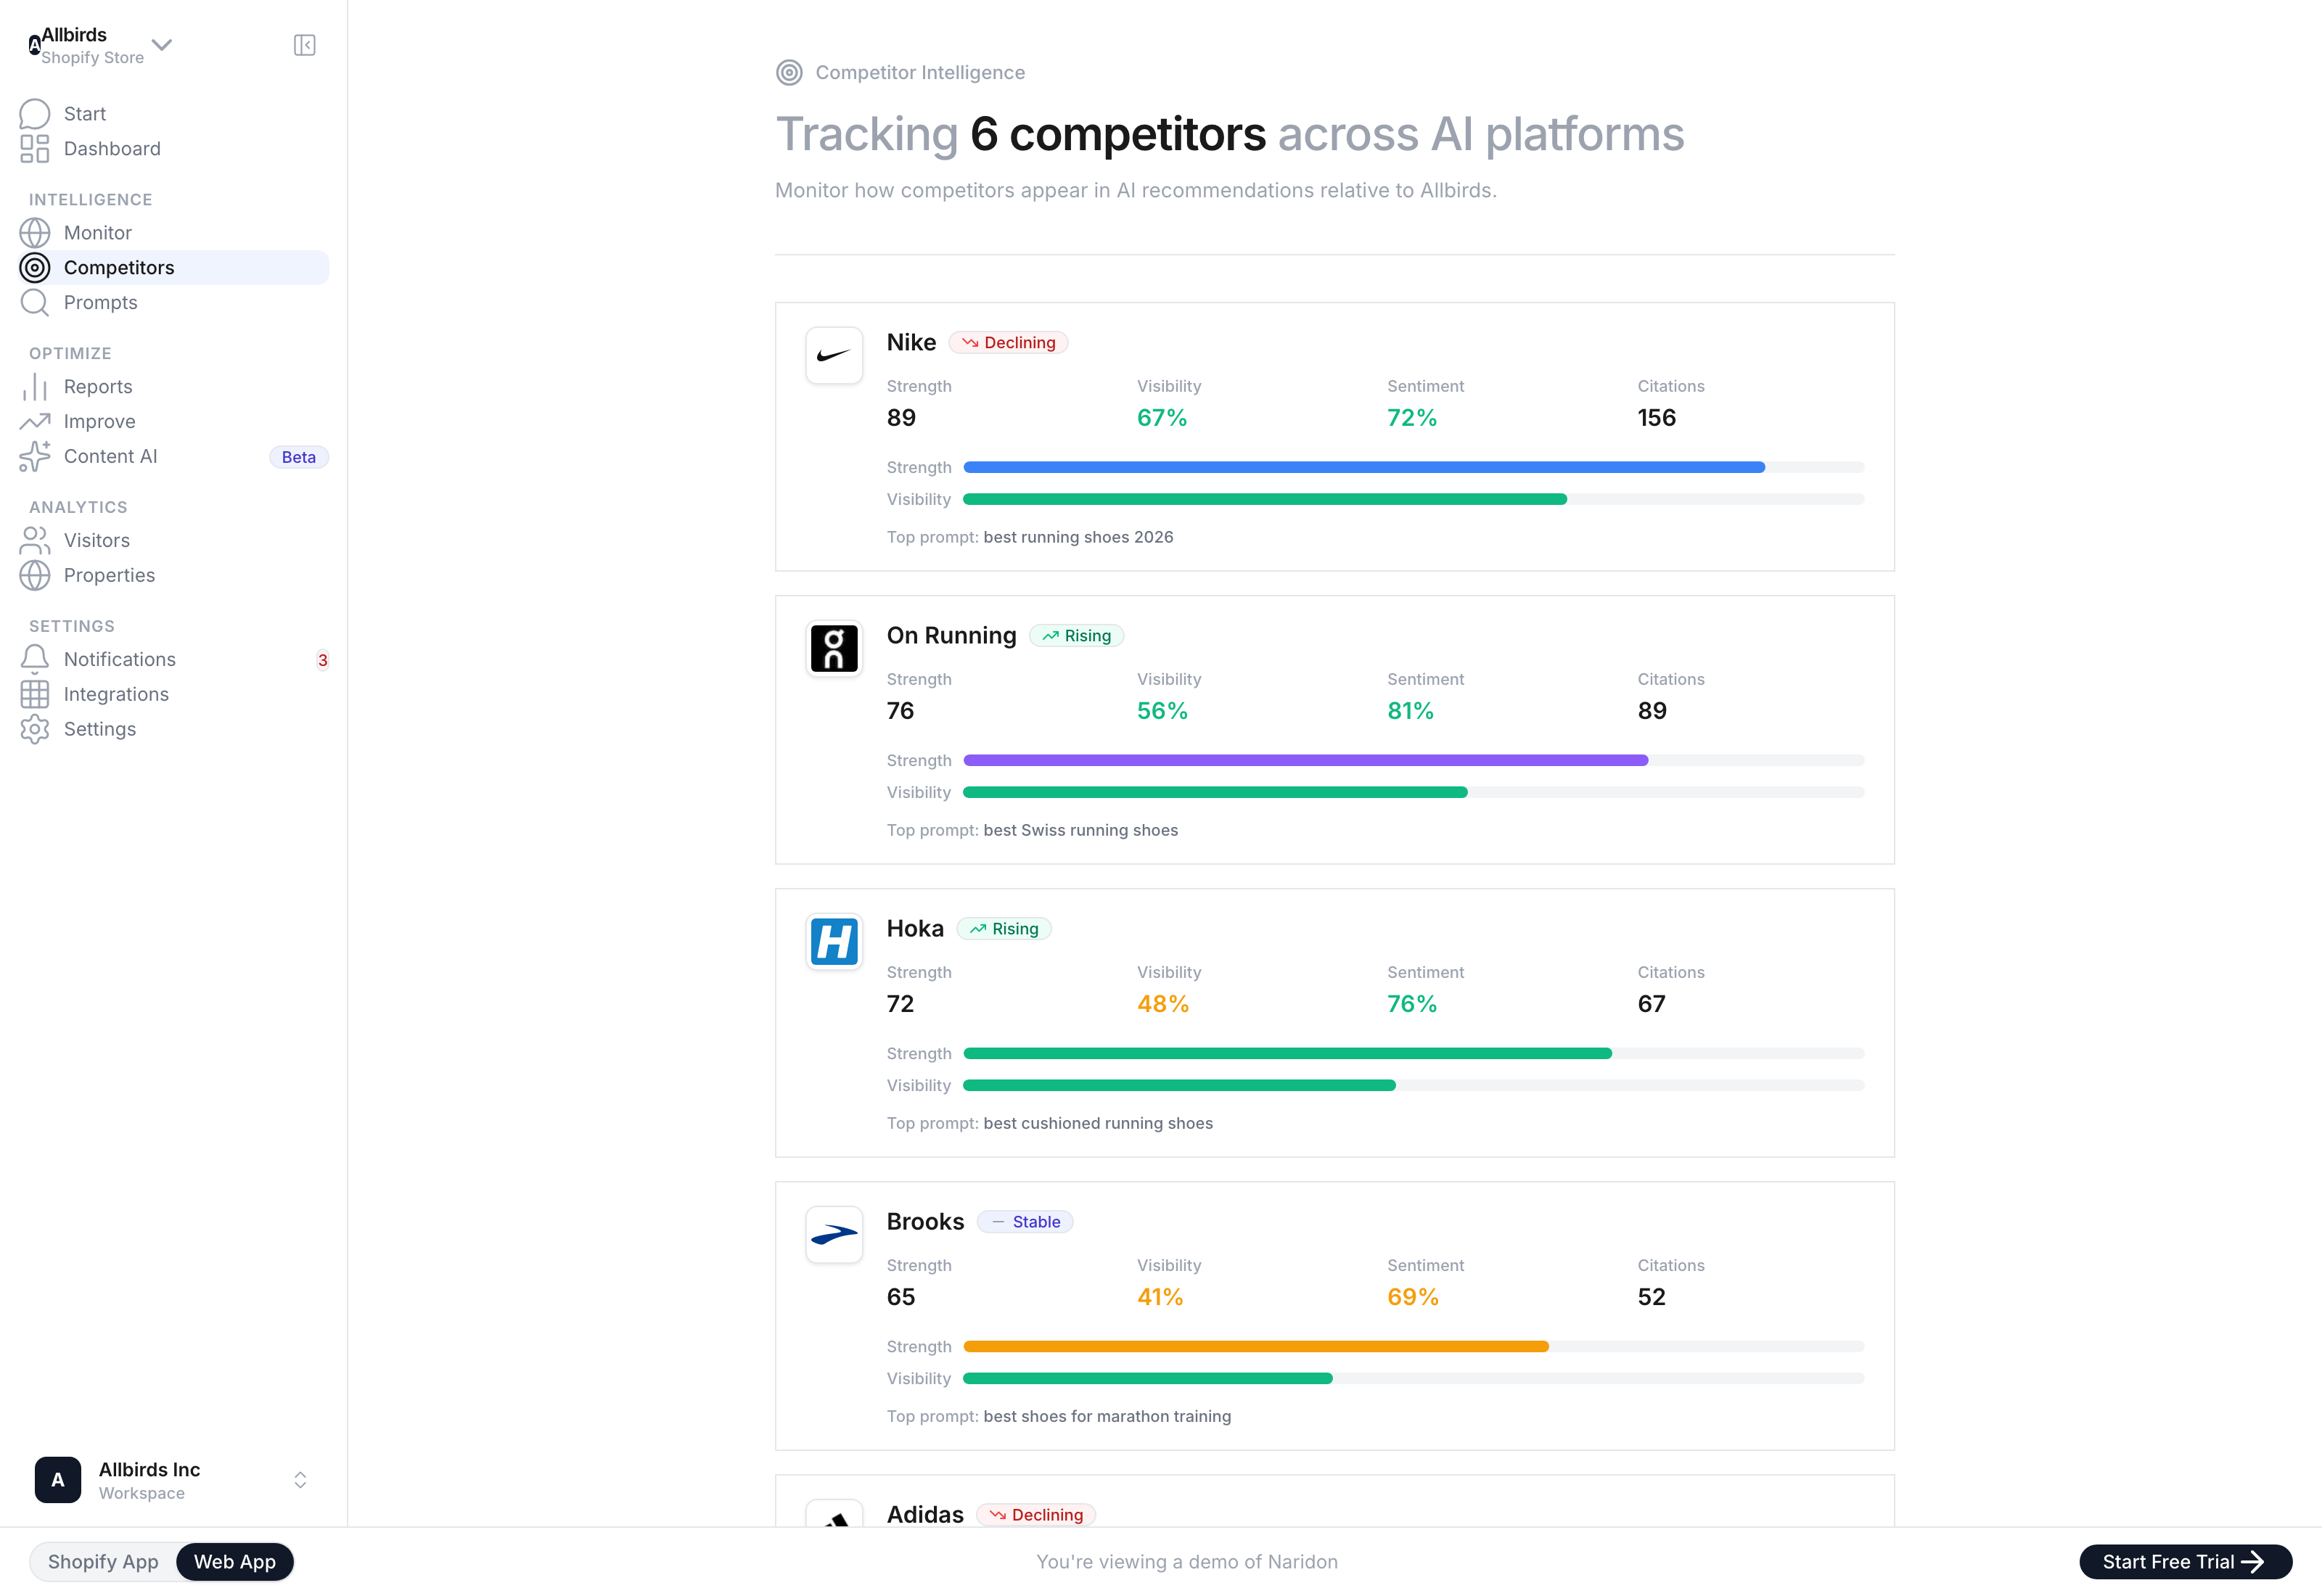Click Nike's top prompt 'best running shoes 2026'
The height and width of the screenshot is (1596, 2322).
pyautogui.click(x=1078, y=537)
